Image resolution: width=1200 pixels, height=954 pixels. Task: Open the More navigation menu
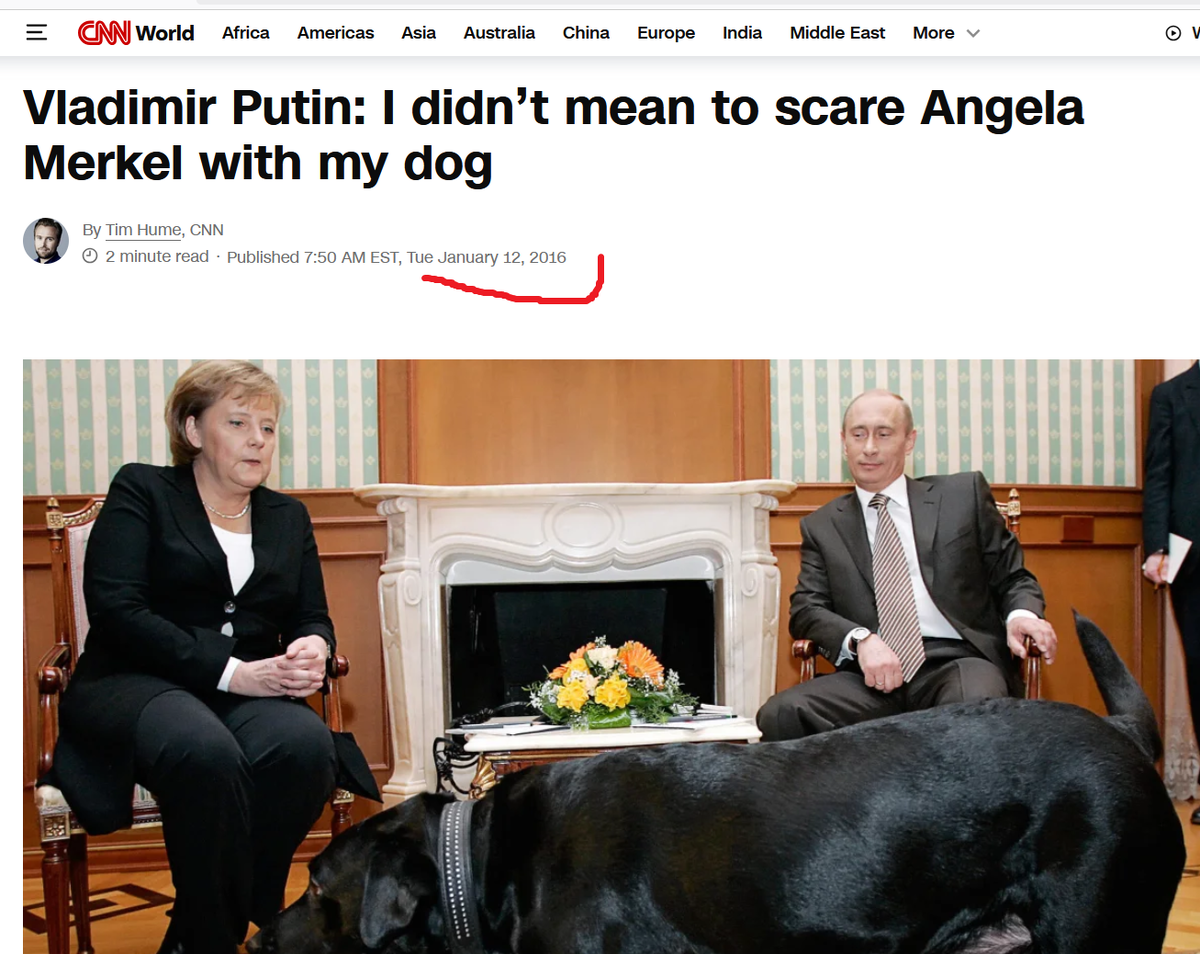point(946,33)
